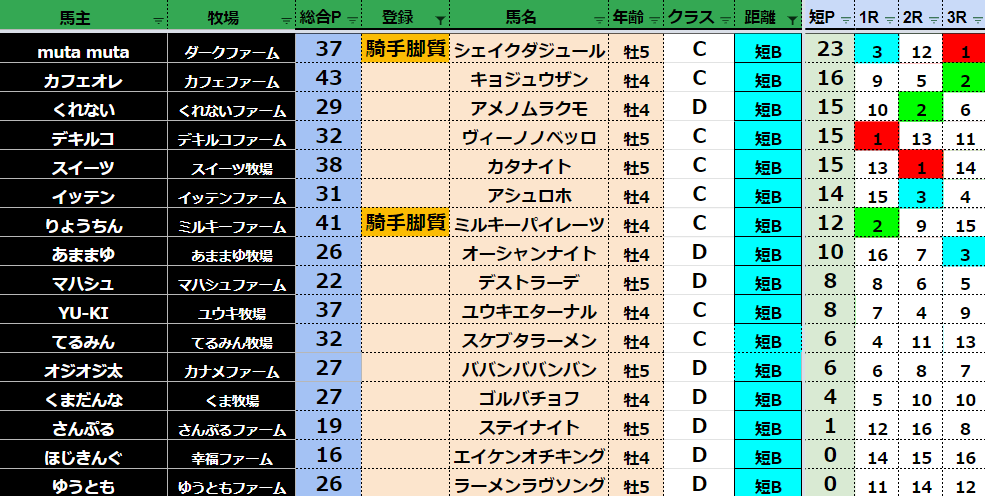Viewport: 985px width, 496px height.
Task: Expand the クラス column filter
Action: [724, 19]
